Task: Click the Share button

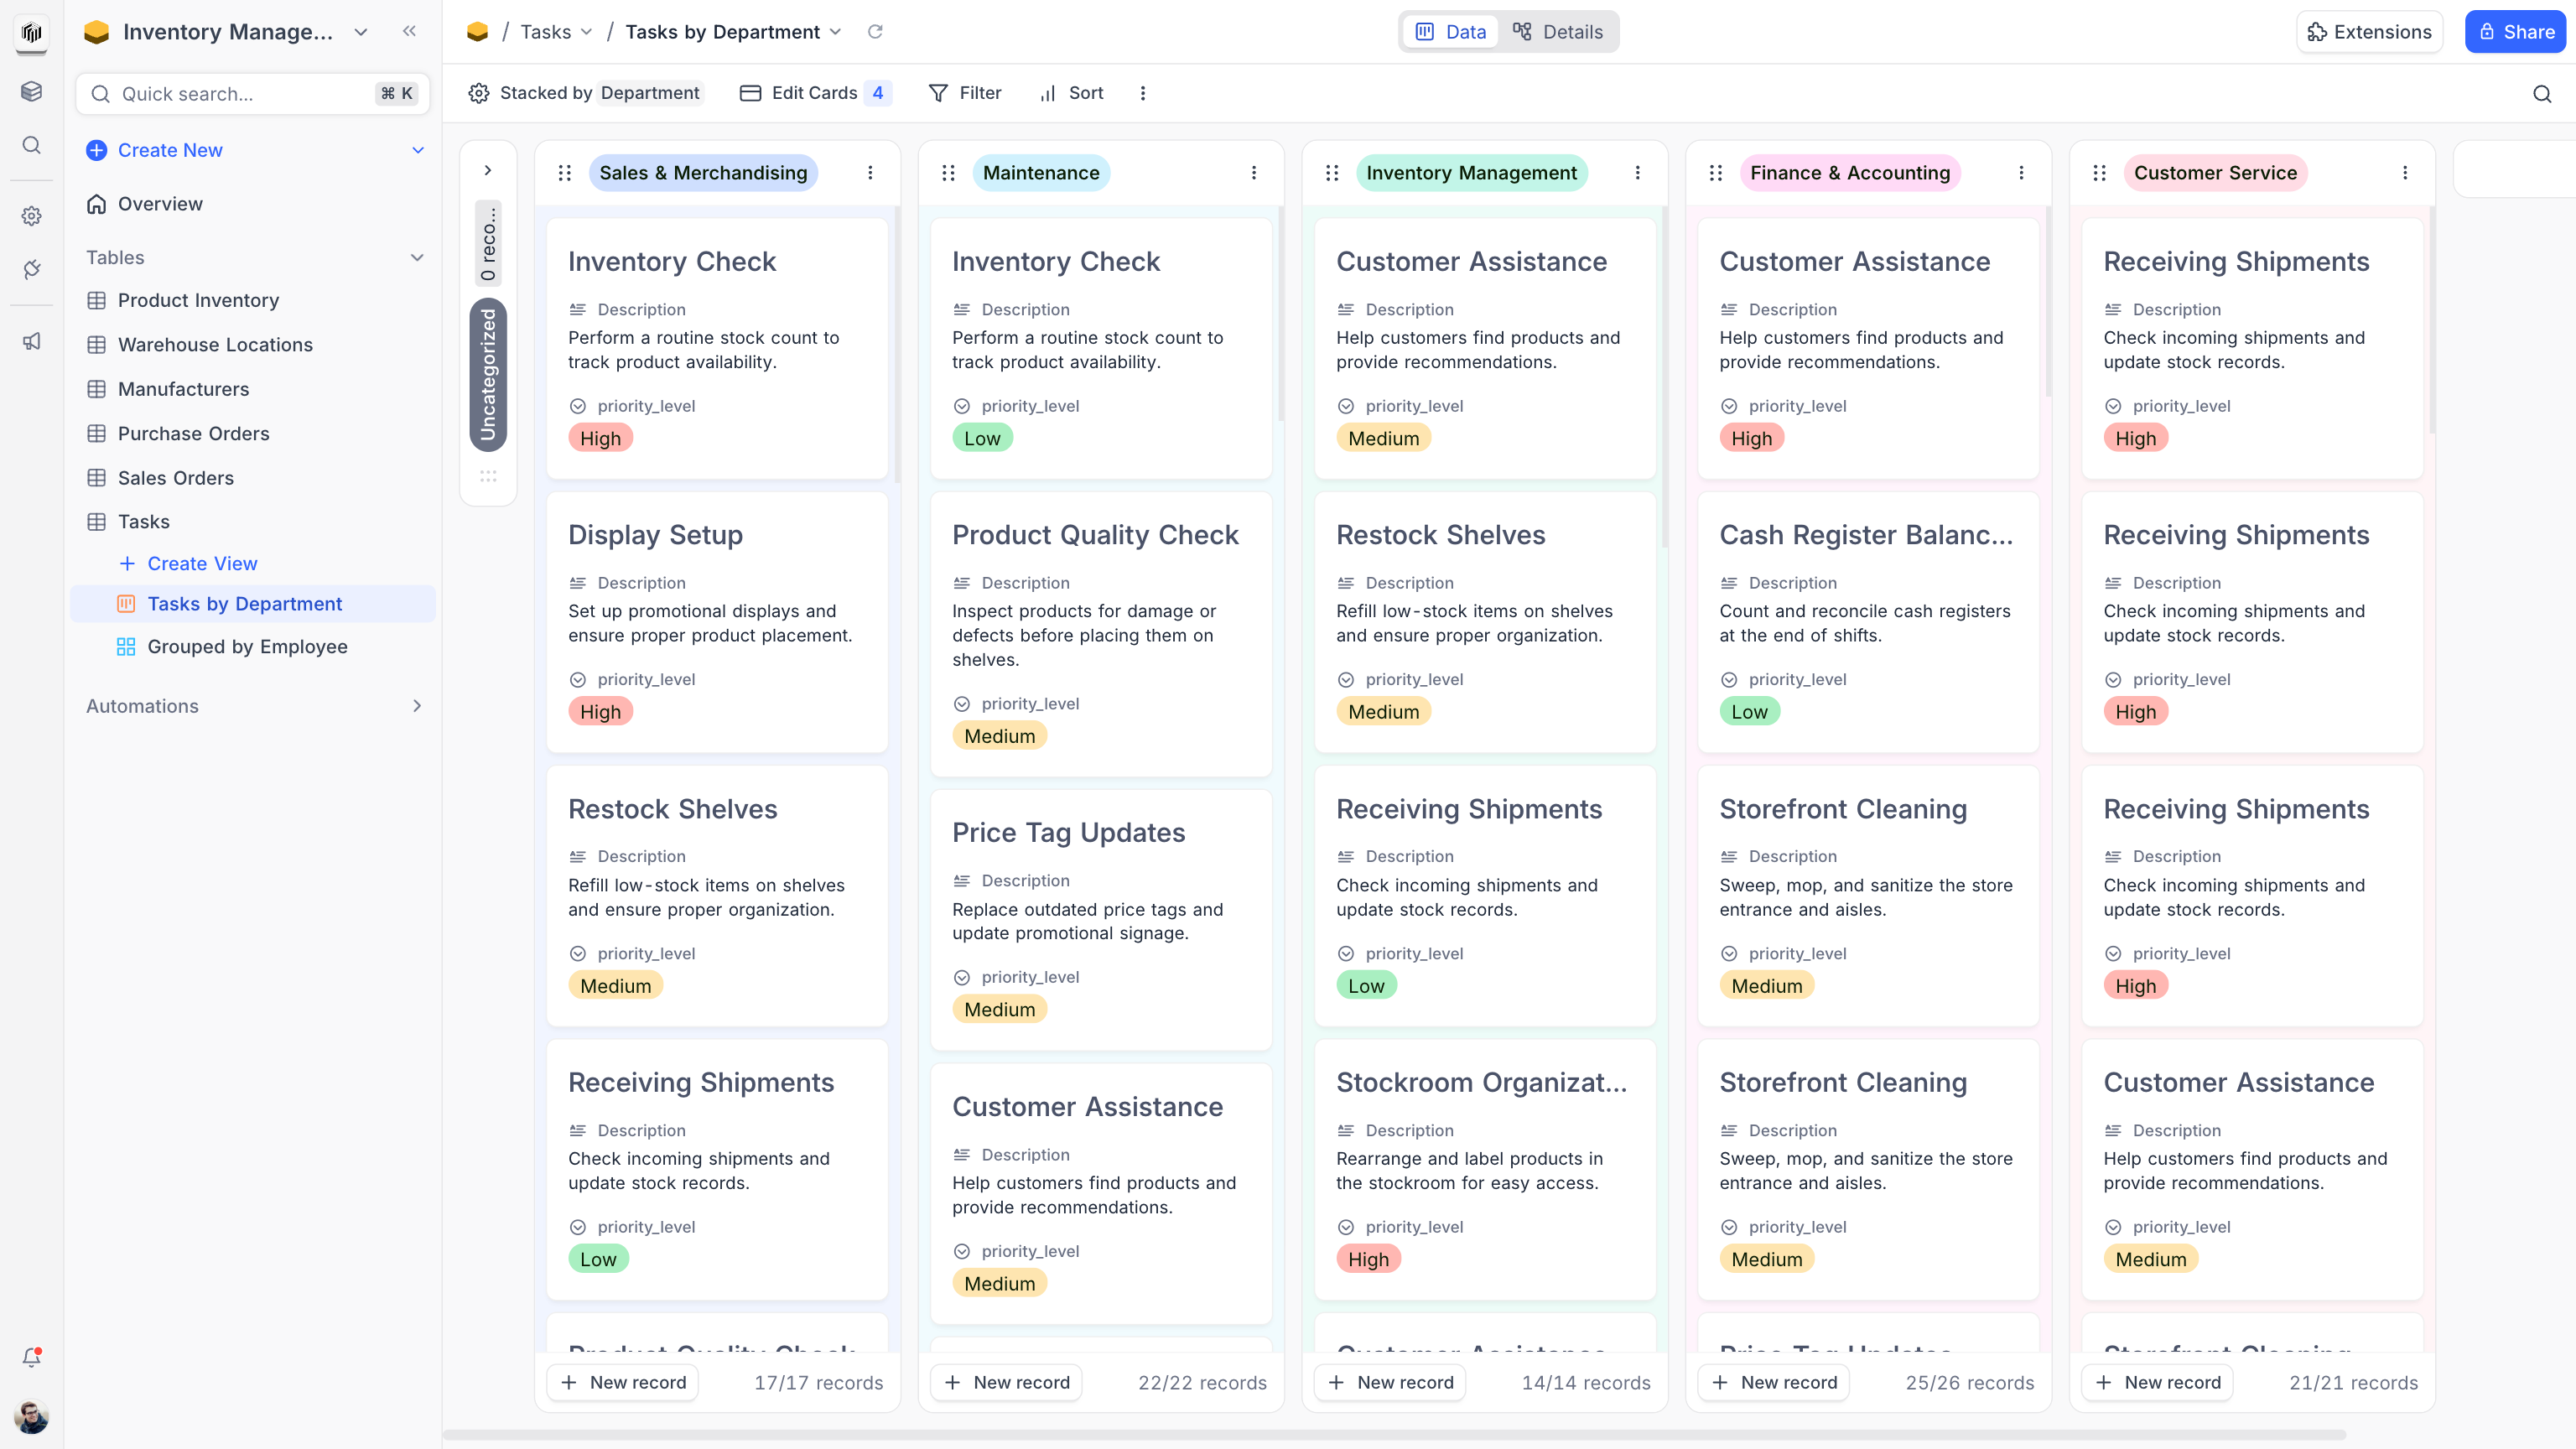Action: click(x=2515, y=32)
